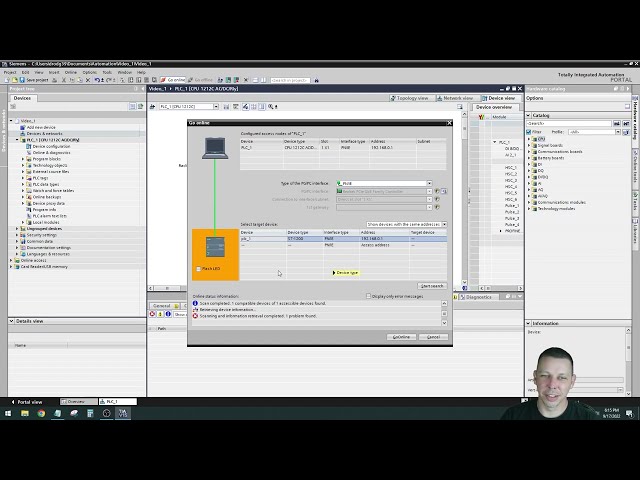Click the search up icon in hardware catalog
The height and width of the screenshot is (480, 640).
click(626, 123)
